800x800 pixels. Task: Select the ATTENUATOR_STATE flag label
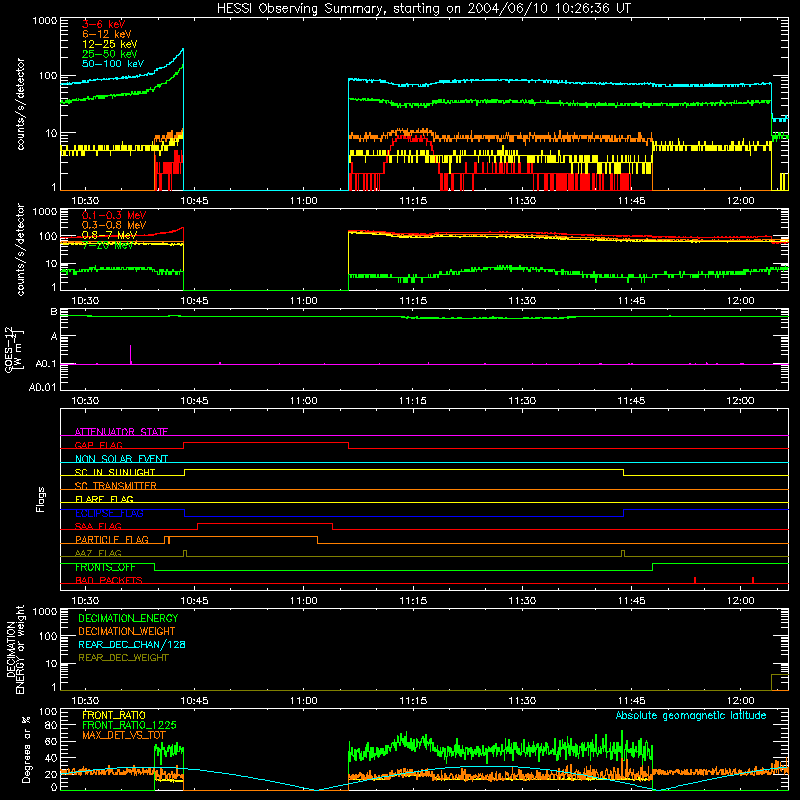121,432
